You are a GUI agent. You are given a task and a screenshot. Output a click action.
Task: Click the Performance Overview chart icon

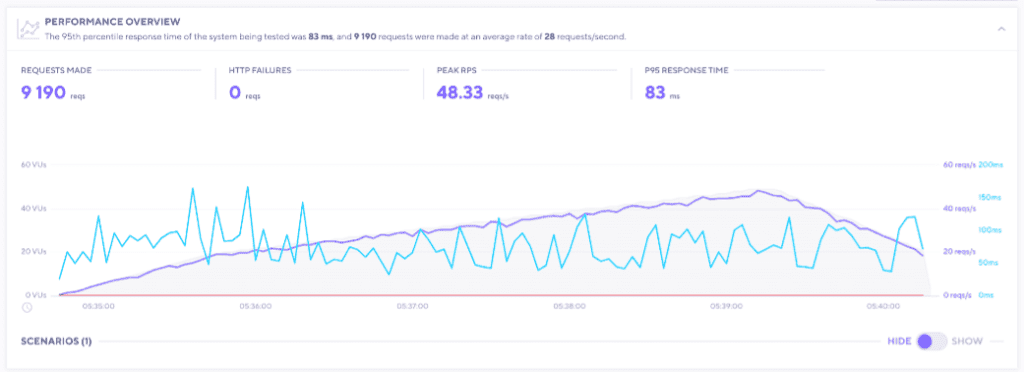coord(29,29)
